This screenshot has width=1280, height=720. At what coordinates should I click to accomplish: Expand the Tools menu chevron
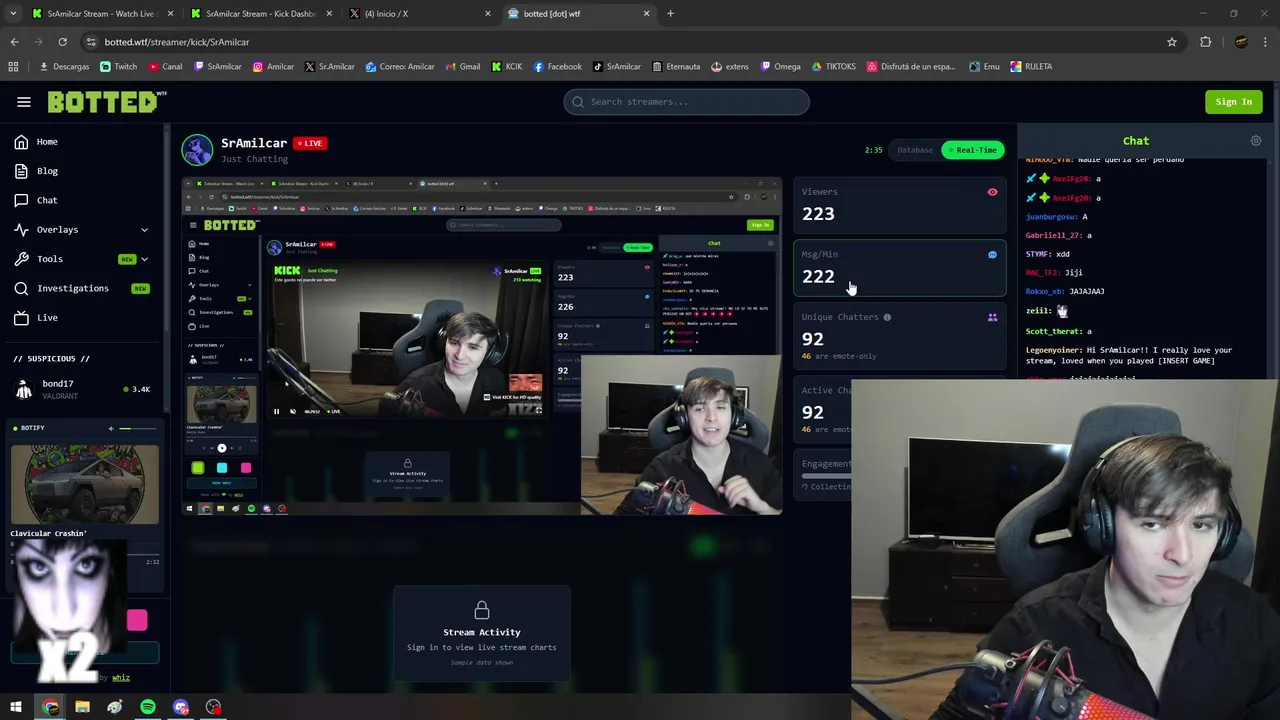click(144, 259)
